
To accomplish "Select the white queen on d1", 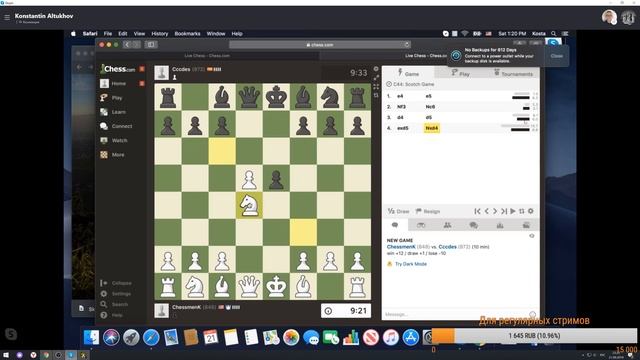I will (x=249, y=286).
